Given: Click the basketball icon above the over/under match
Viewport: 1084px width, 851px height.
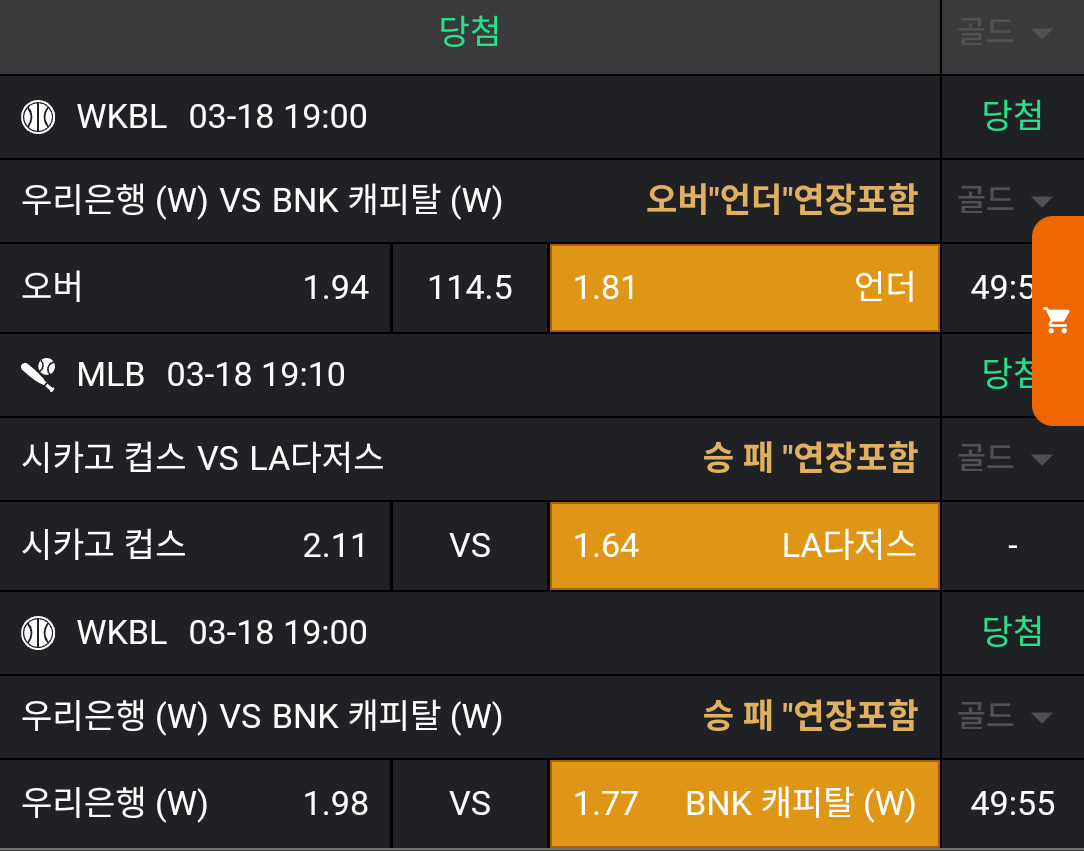Looking at the screenshot, I should click(x=38, y=117).
